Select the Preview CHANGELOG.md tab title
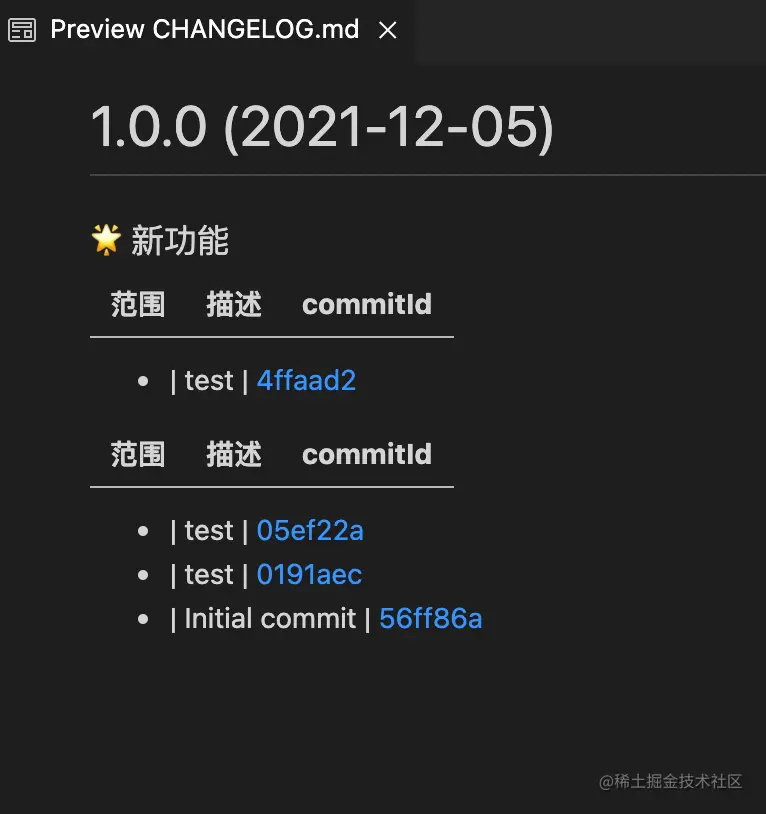This screenshot has height=814, width=766. point(204,30)
